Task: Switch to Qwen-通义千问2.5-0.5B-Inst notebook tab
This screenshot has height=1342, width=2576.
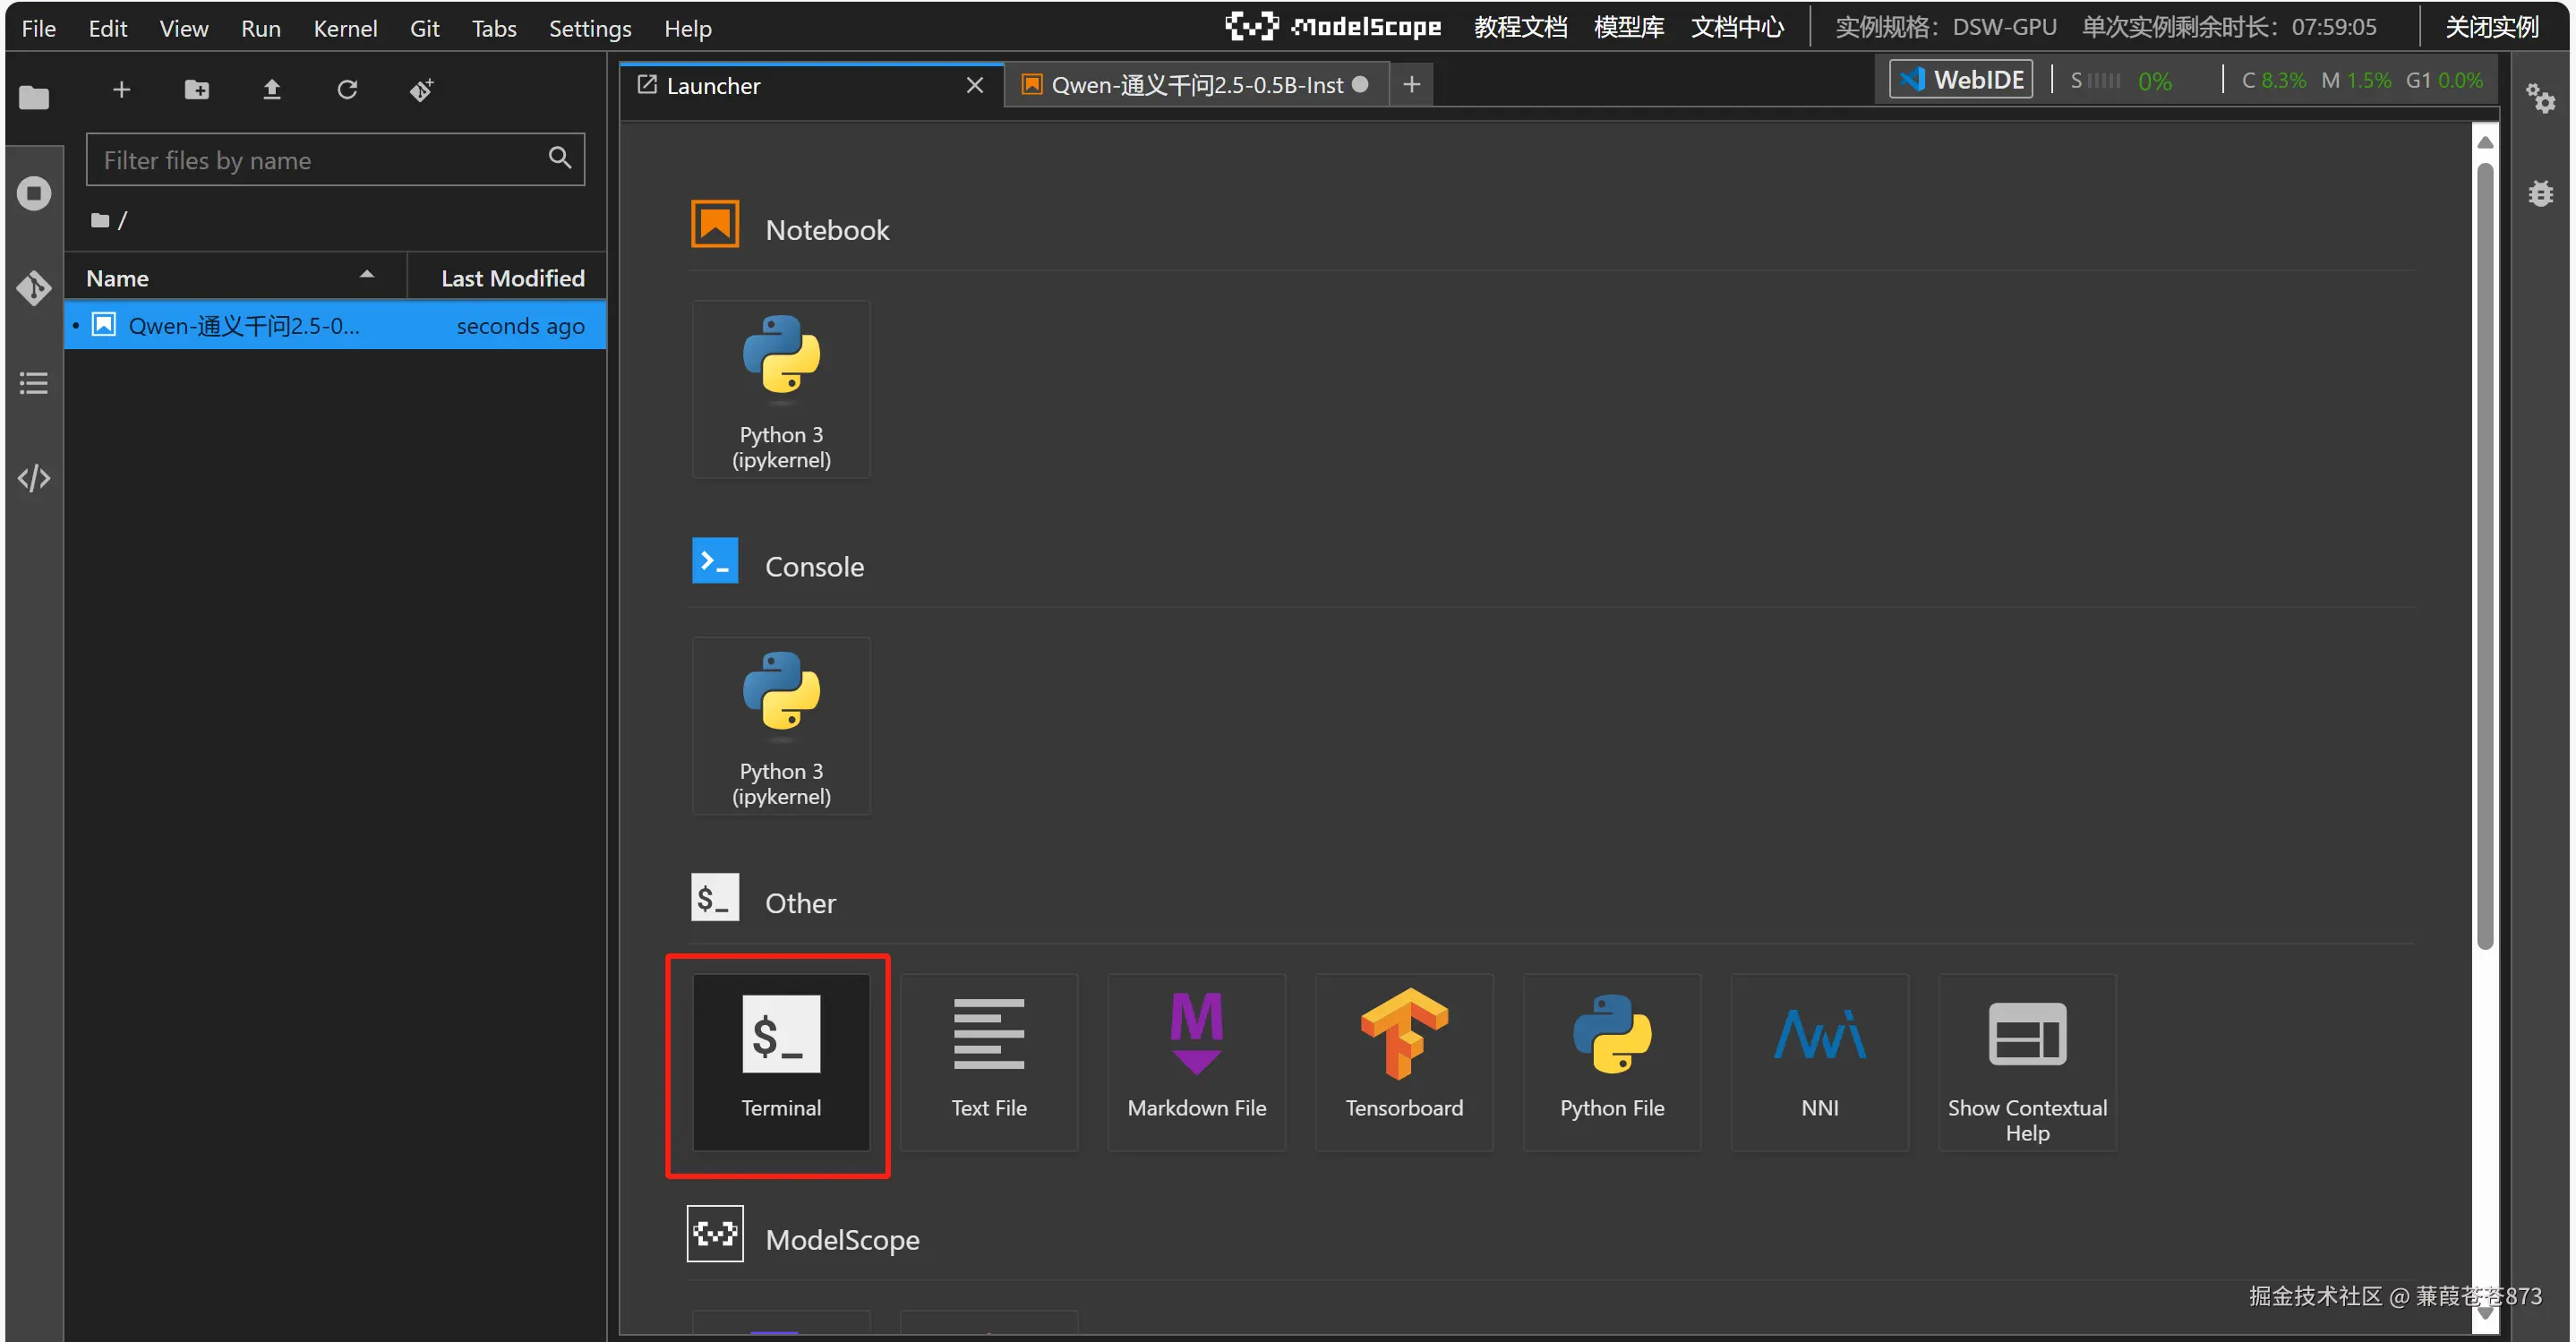Action: (1195, 85)
